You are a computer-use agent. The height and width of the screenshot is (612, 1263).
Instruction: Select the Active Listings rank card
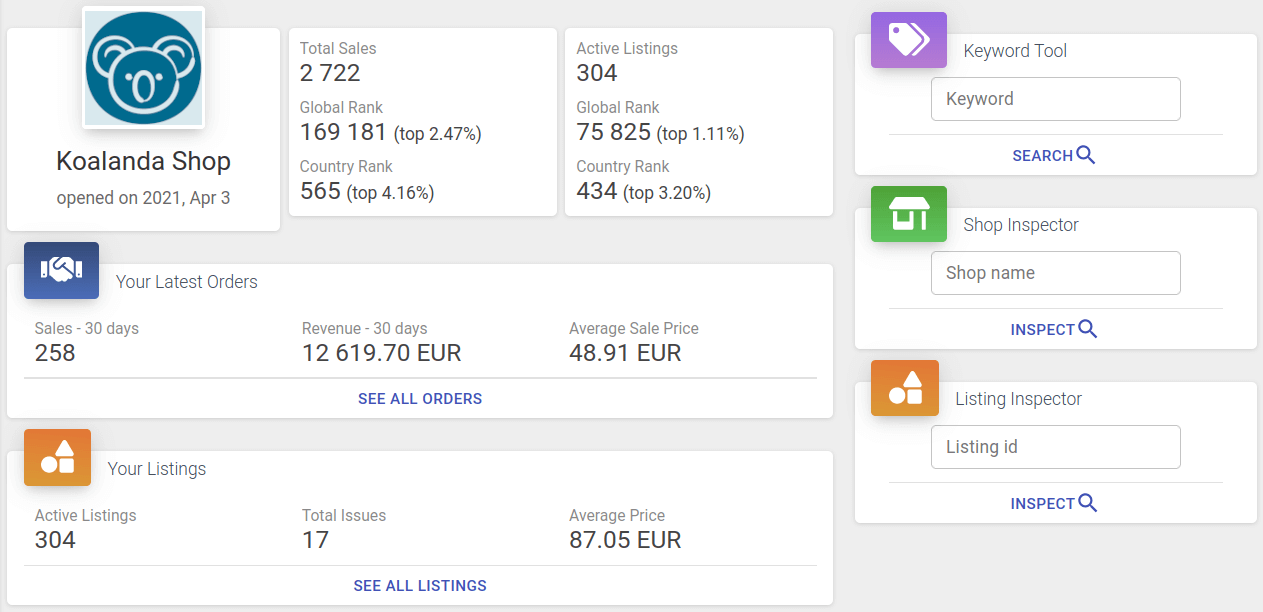pos(698,122)
